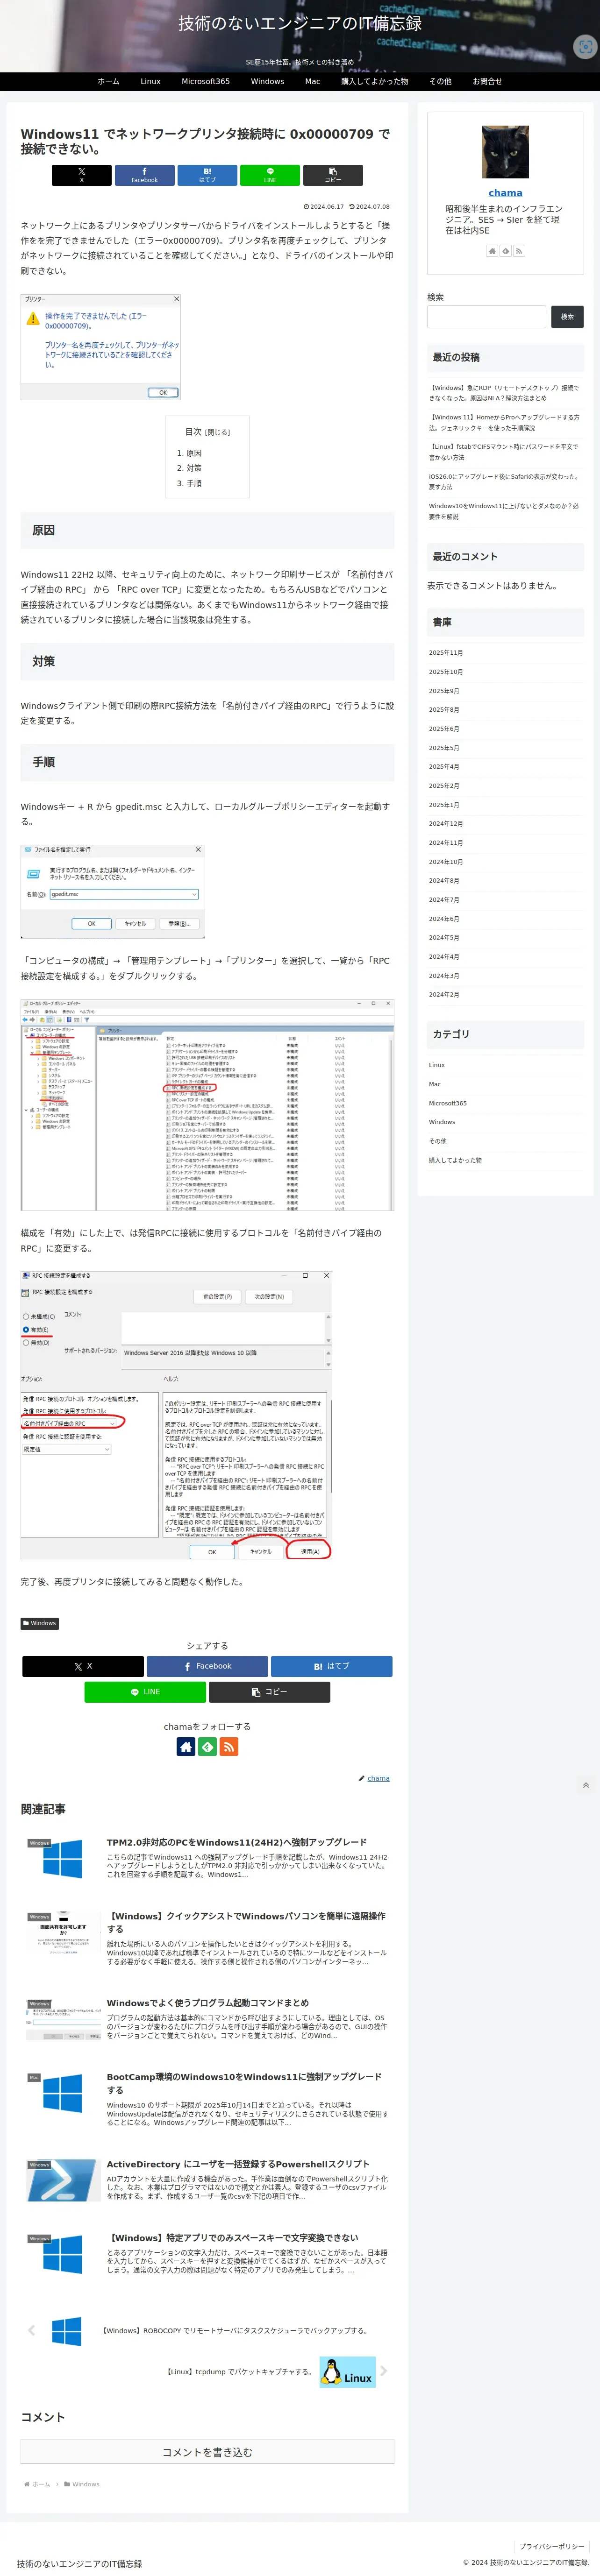The image size is (600, 2576).
Task: Click the site title 技術のないエンジニアのIT備忘録 in header
Action: click(300, 23)
